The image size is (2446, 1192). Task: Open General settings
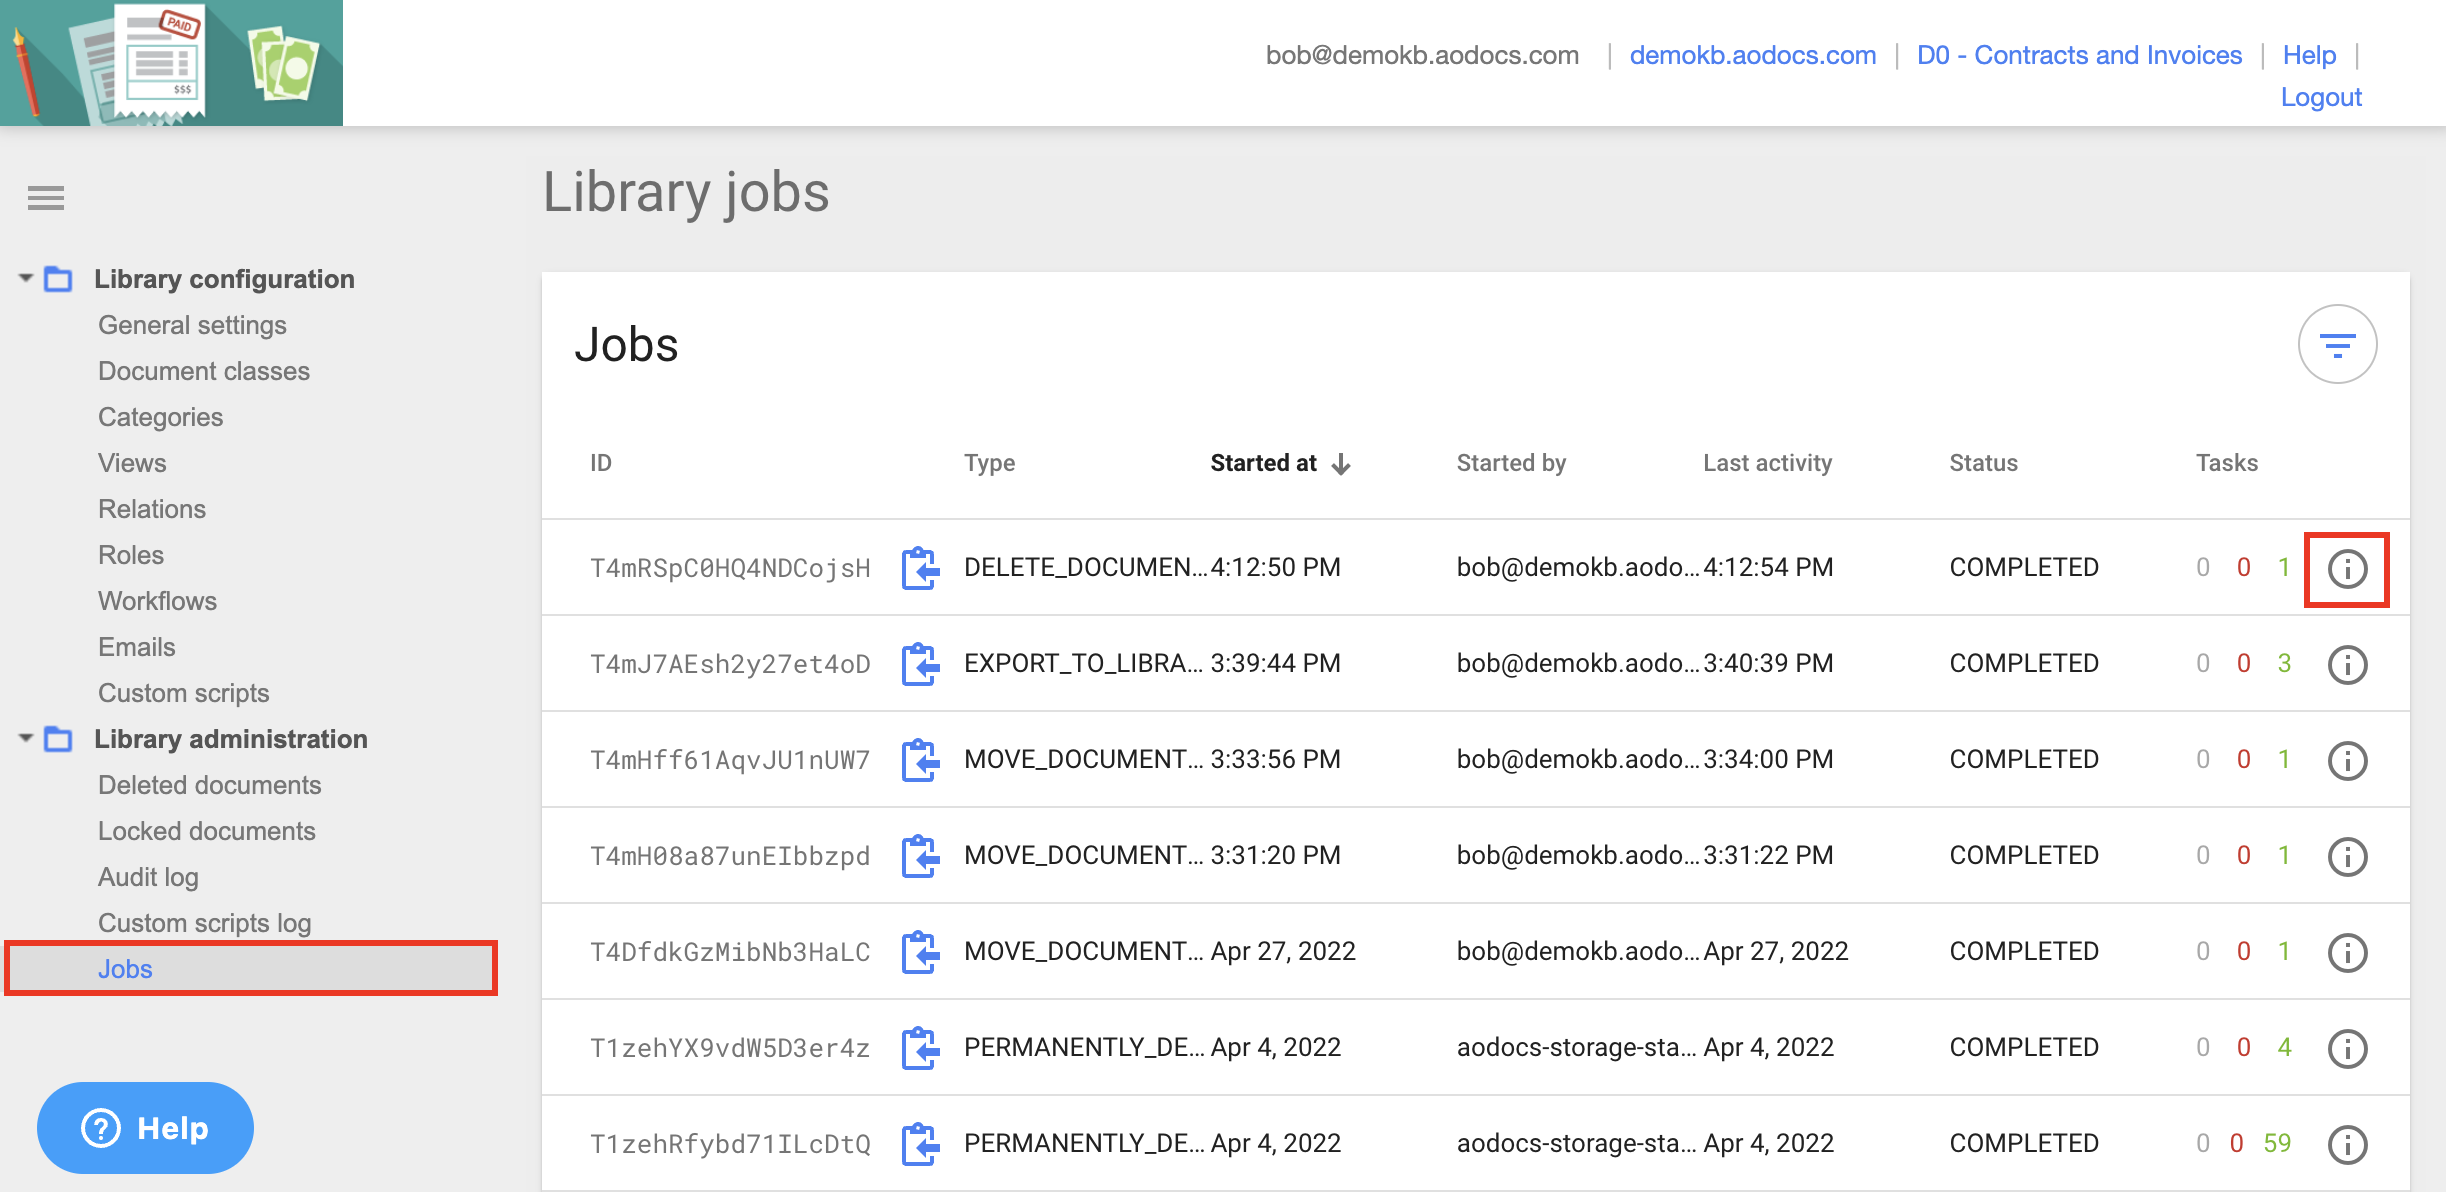[192, 325]
